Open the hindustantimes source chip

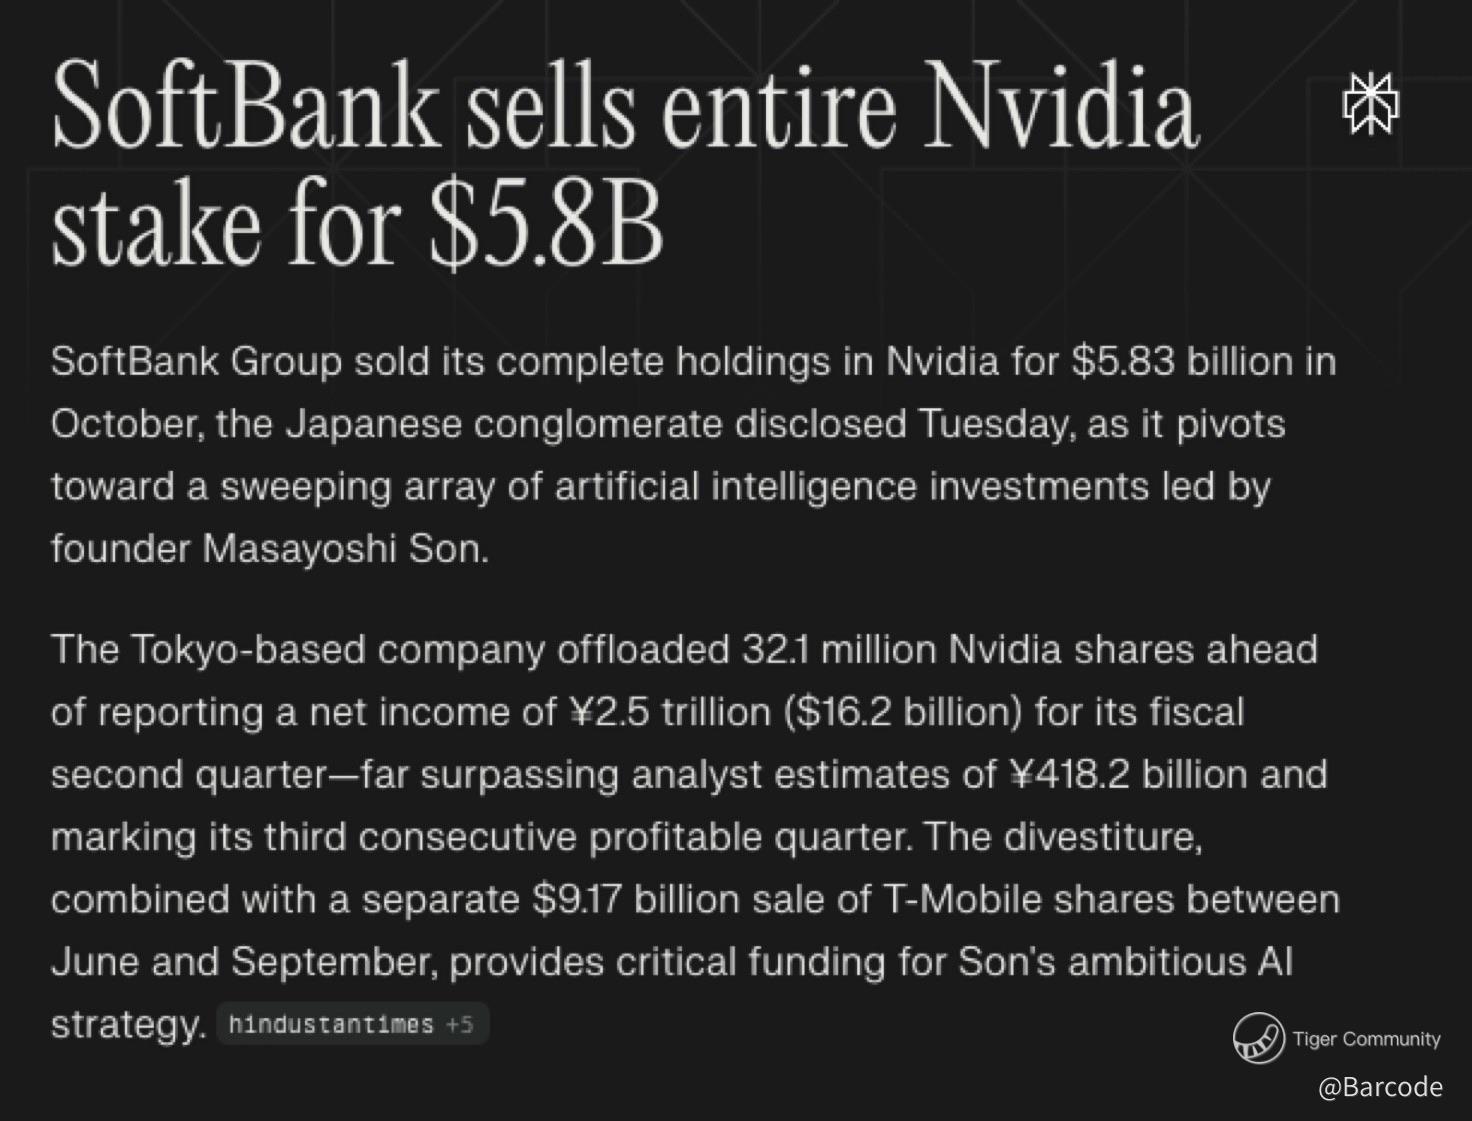tap(331, 1024)
